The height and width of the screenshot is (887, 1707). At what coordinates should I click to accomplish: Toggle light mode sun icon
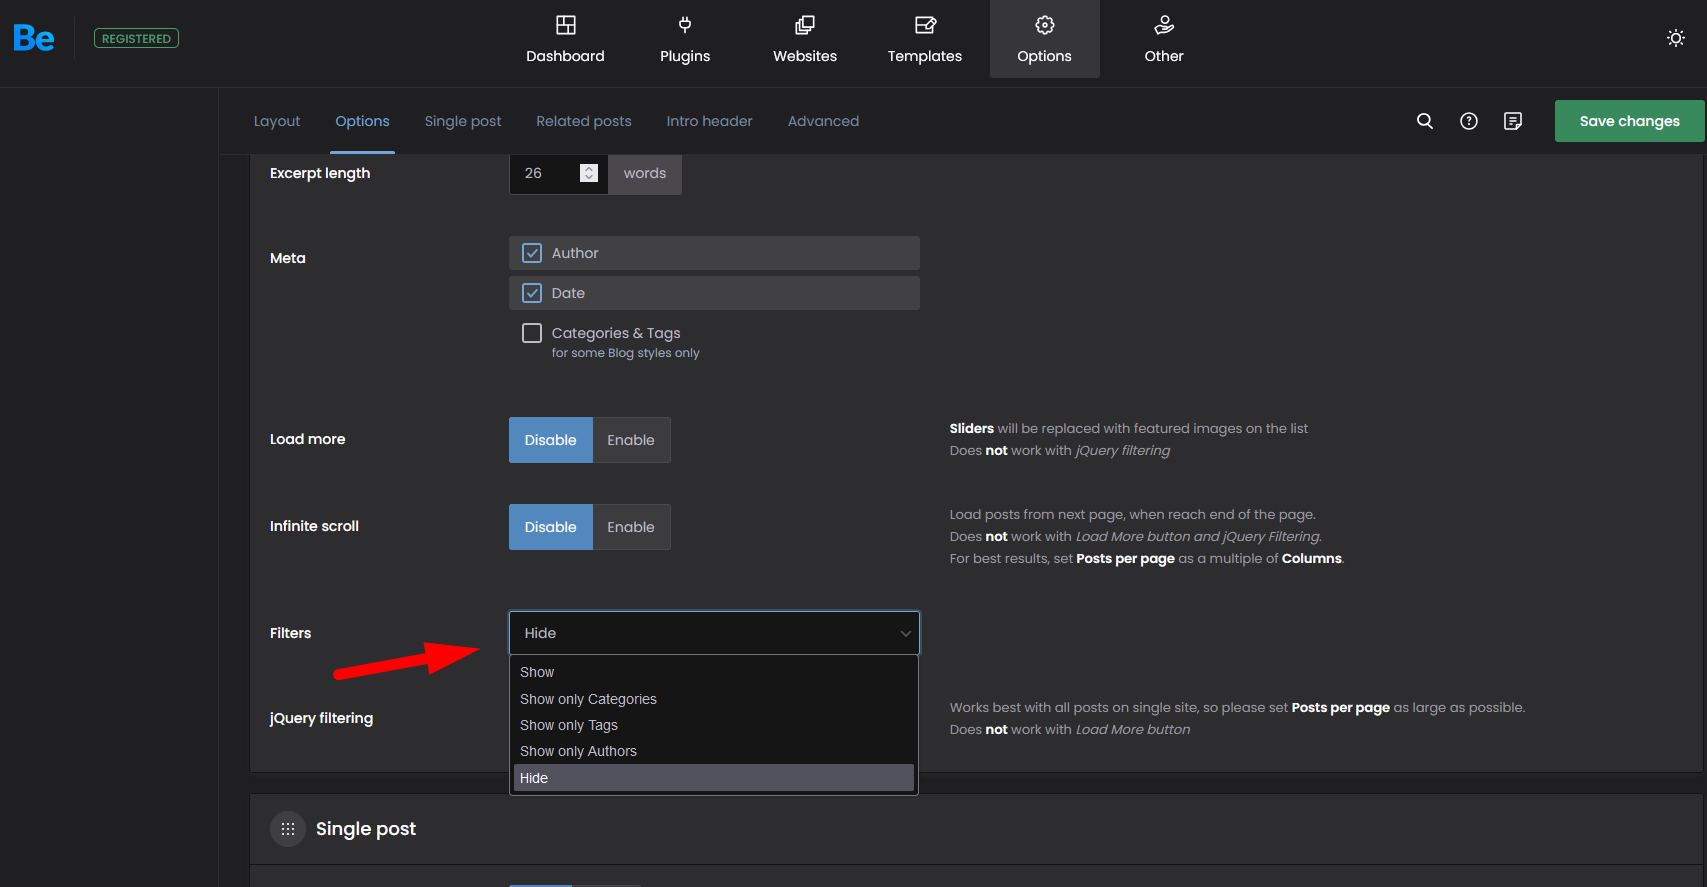point(1676,38)
